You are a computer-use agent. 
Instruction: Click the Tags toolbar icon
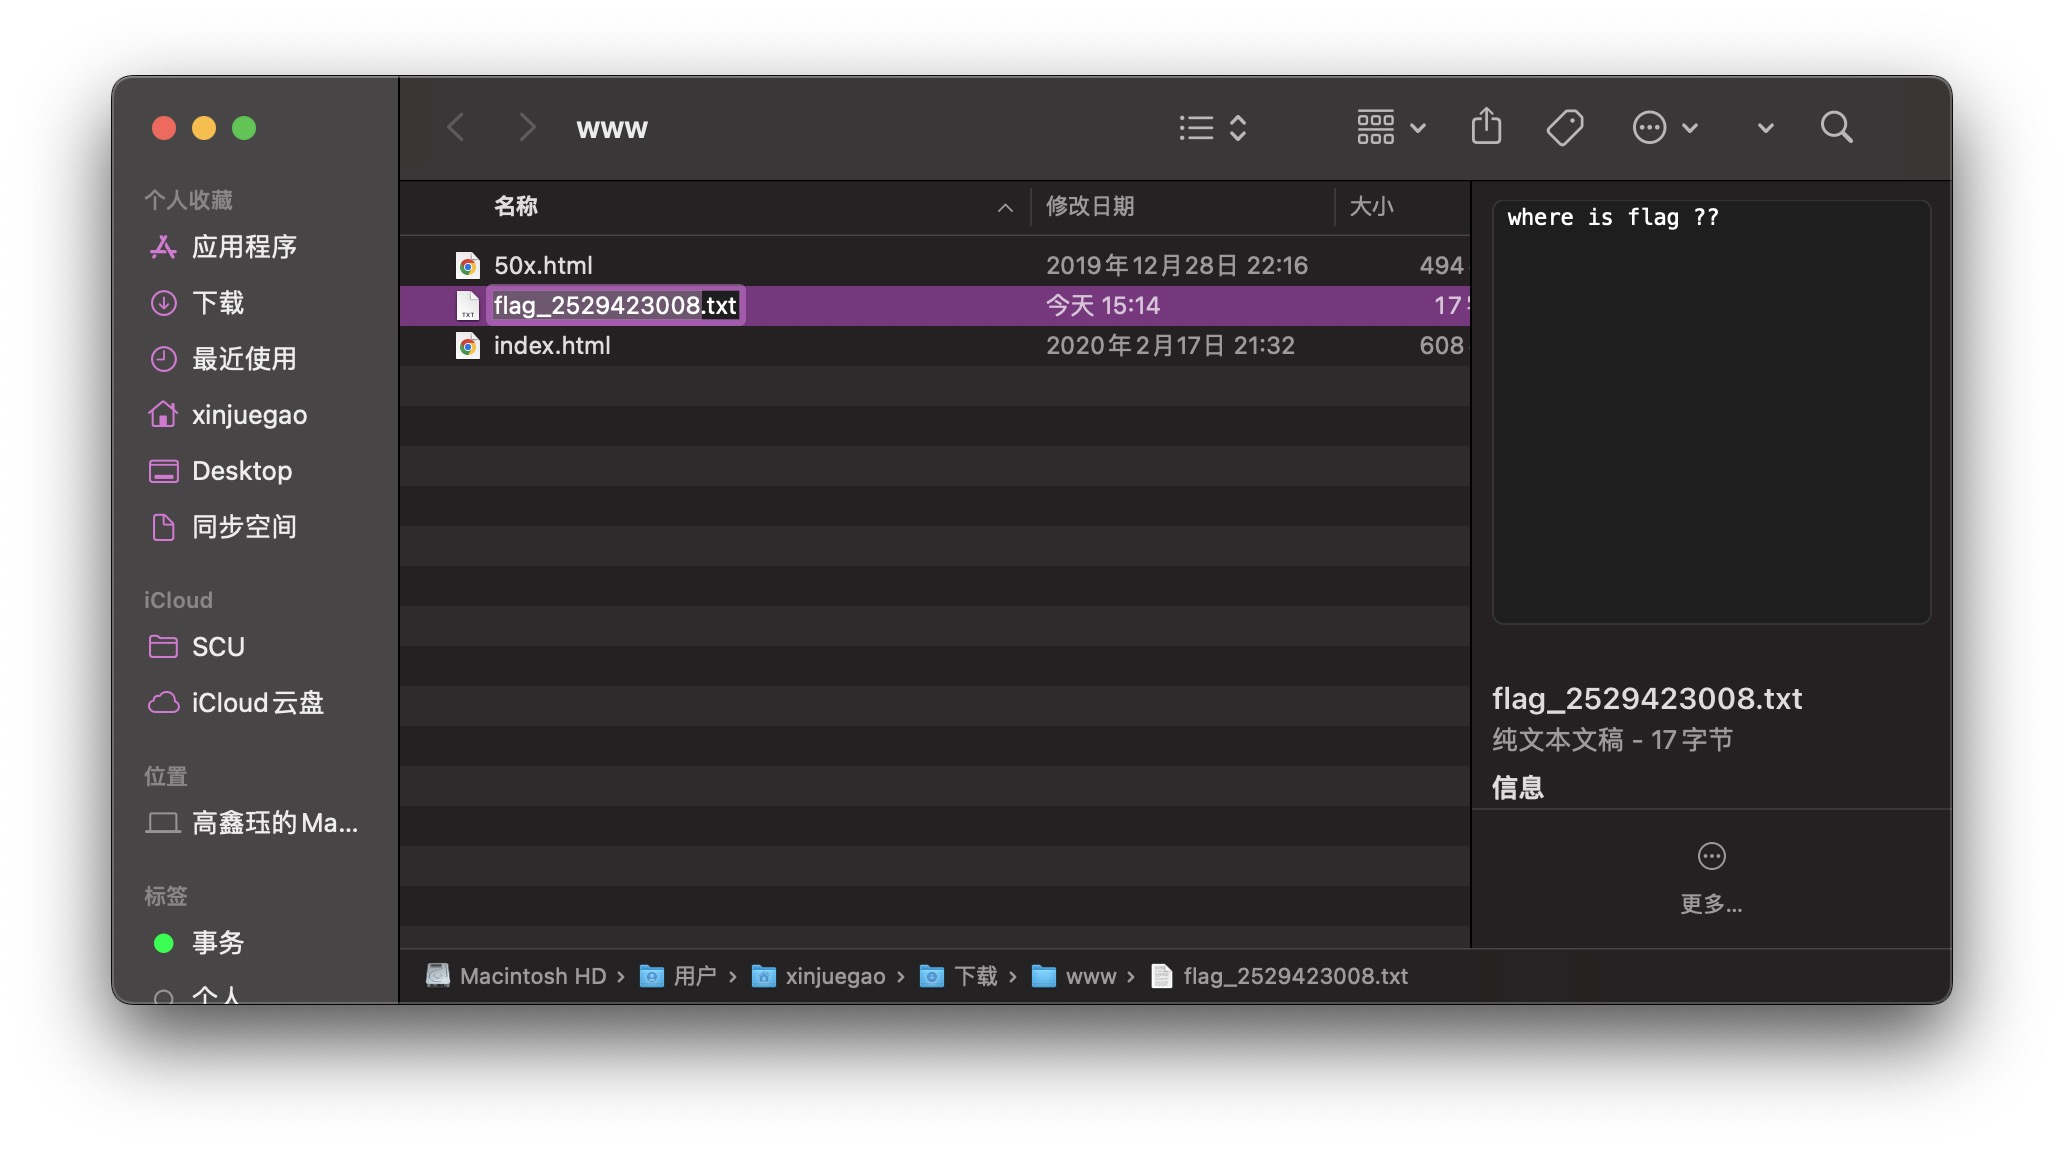1564,127
